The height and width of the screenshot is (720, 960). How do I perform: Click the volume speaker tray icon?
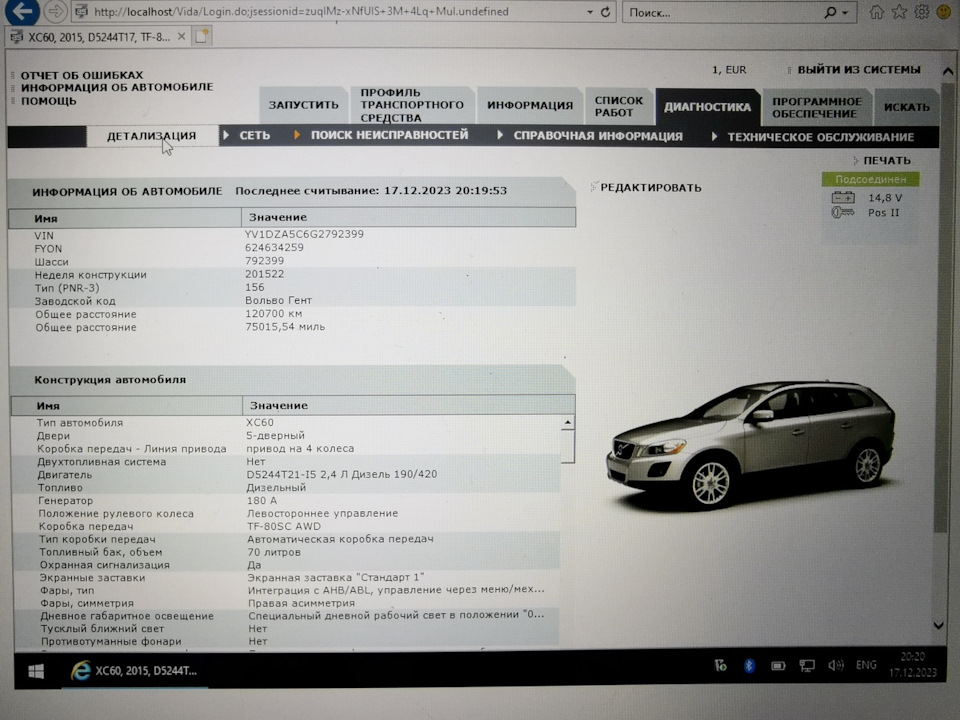pyautogui.click(x=836, y=665)
